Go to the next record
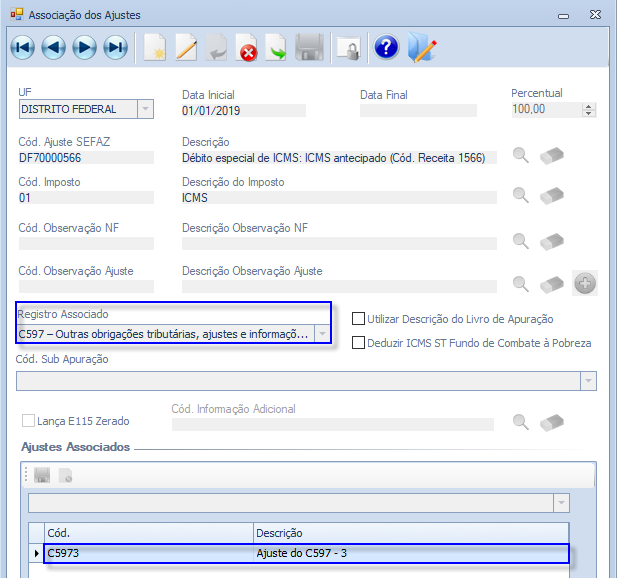This screenshot has width=617, height=578. click(x=85, y=48)
